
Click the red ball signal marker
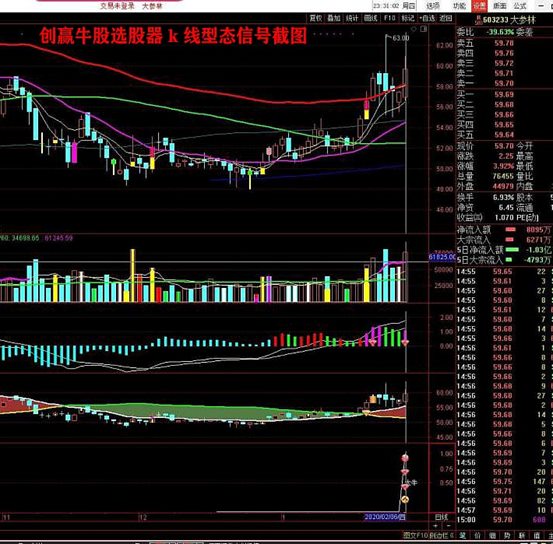(x=405, y=458)
